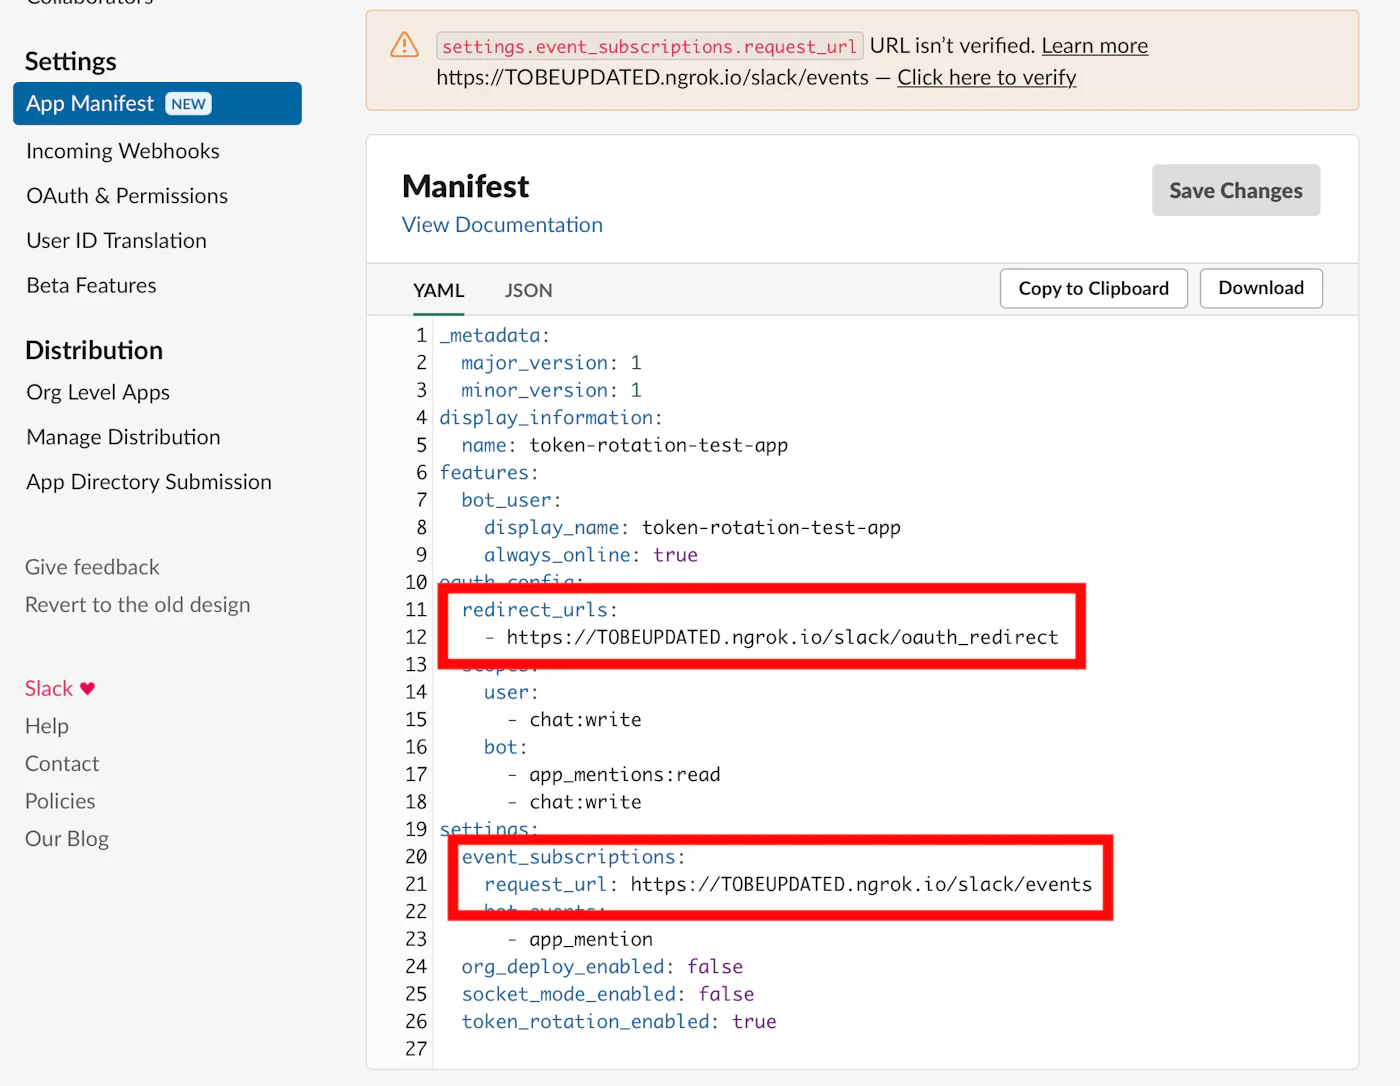Click Copy to Clipboard button
Screen dimensions: 1400x1086
point(1094,289)
